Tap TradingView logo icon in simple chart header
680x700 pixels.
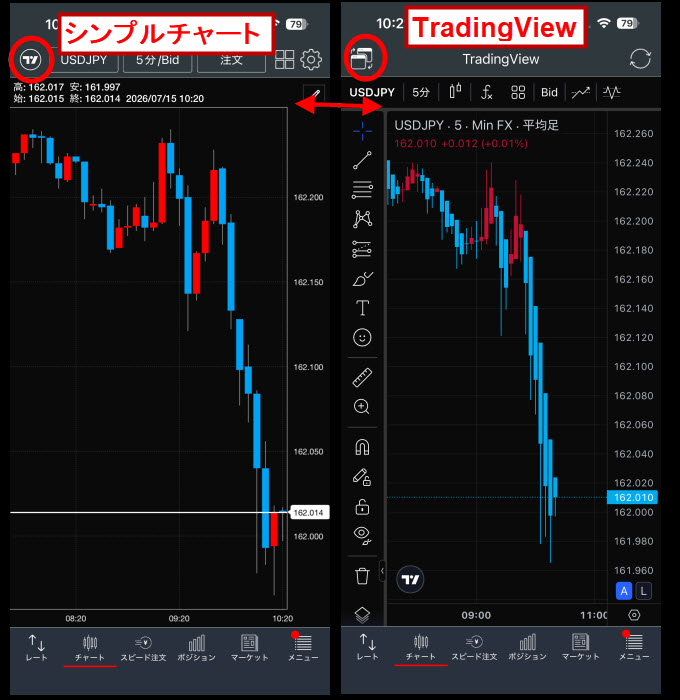point(31,59)
